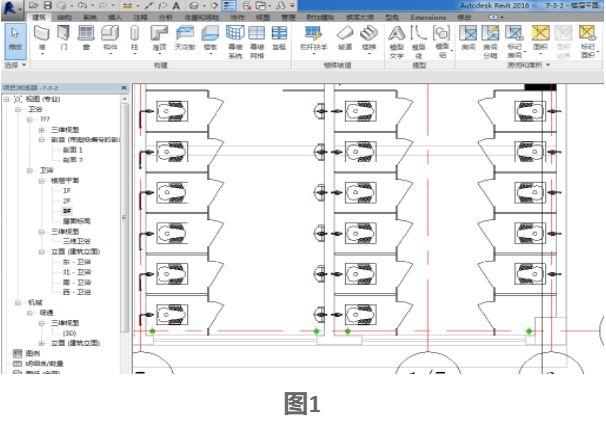Switch to the Extensions ribbon tab
The height and width of the screenshot is (421, 606).
[x=428, y=17]
